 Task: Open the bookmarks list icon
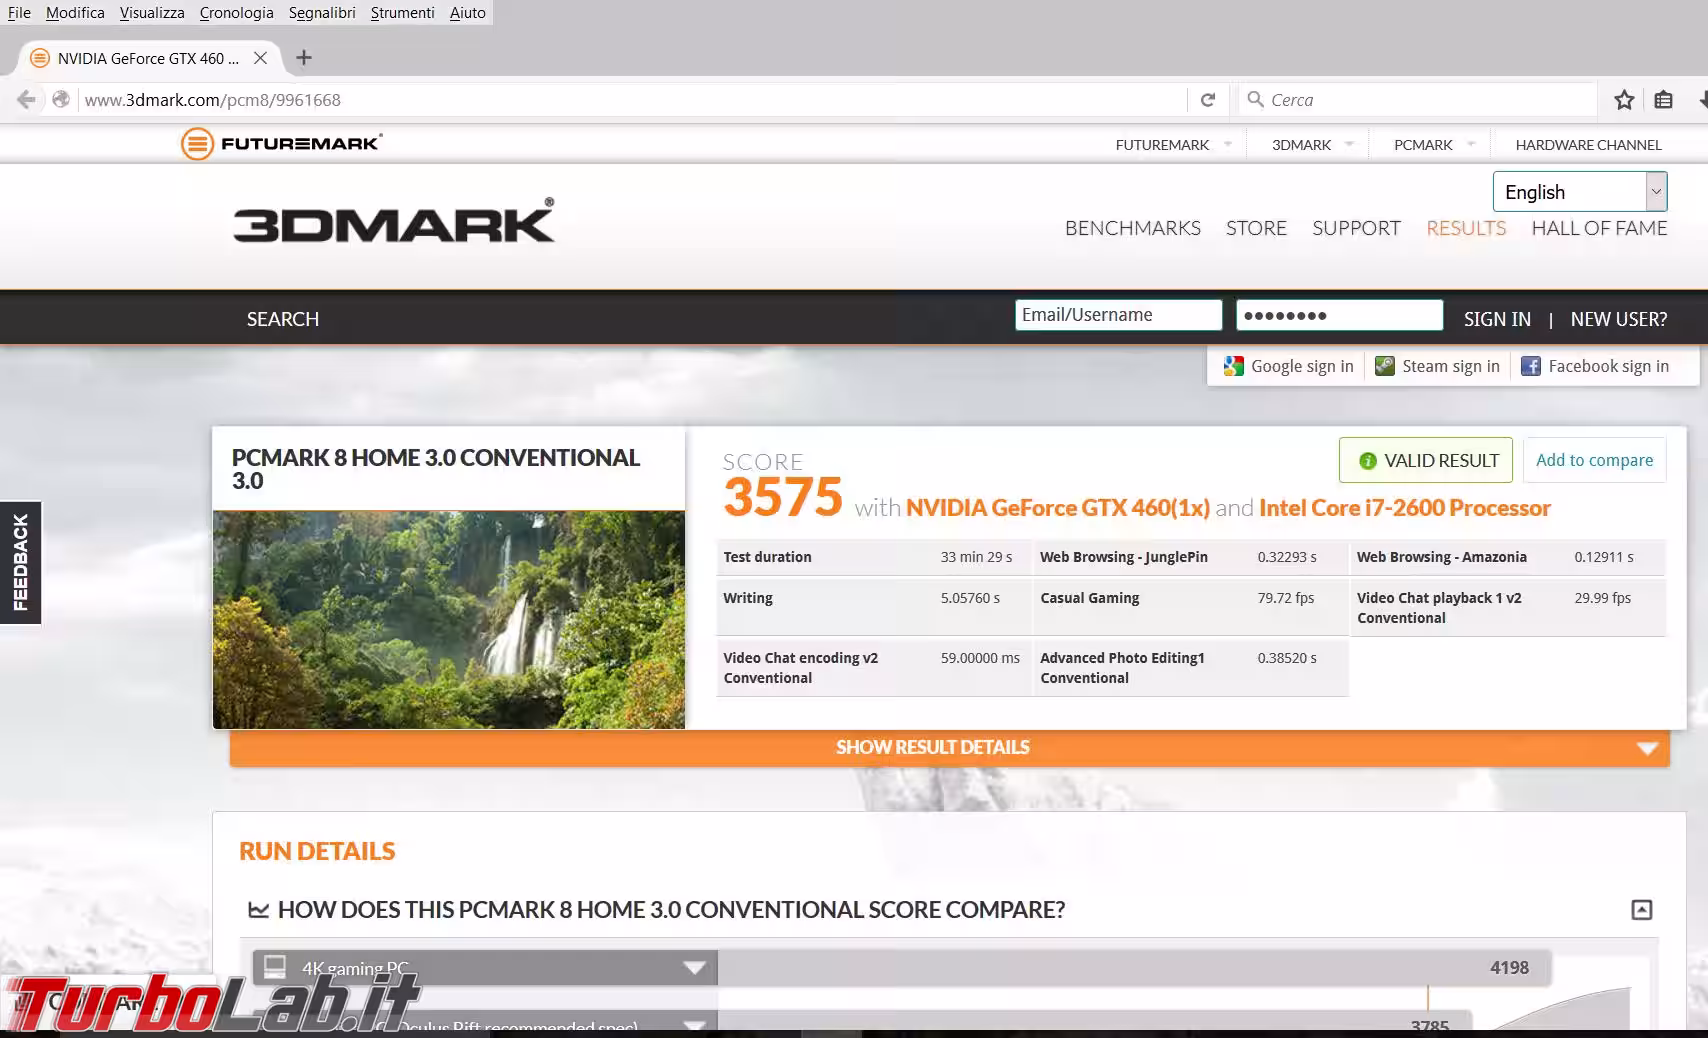coord(1663,100)
